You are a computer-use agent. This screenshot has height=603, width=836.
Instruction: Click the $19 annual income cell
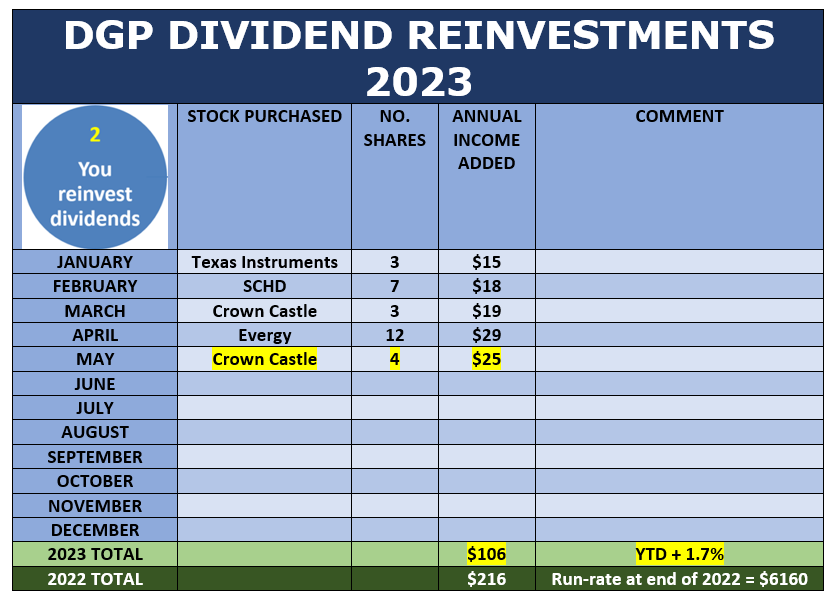pos(486,311)
